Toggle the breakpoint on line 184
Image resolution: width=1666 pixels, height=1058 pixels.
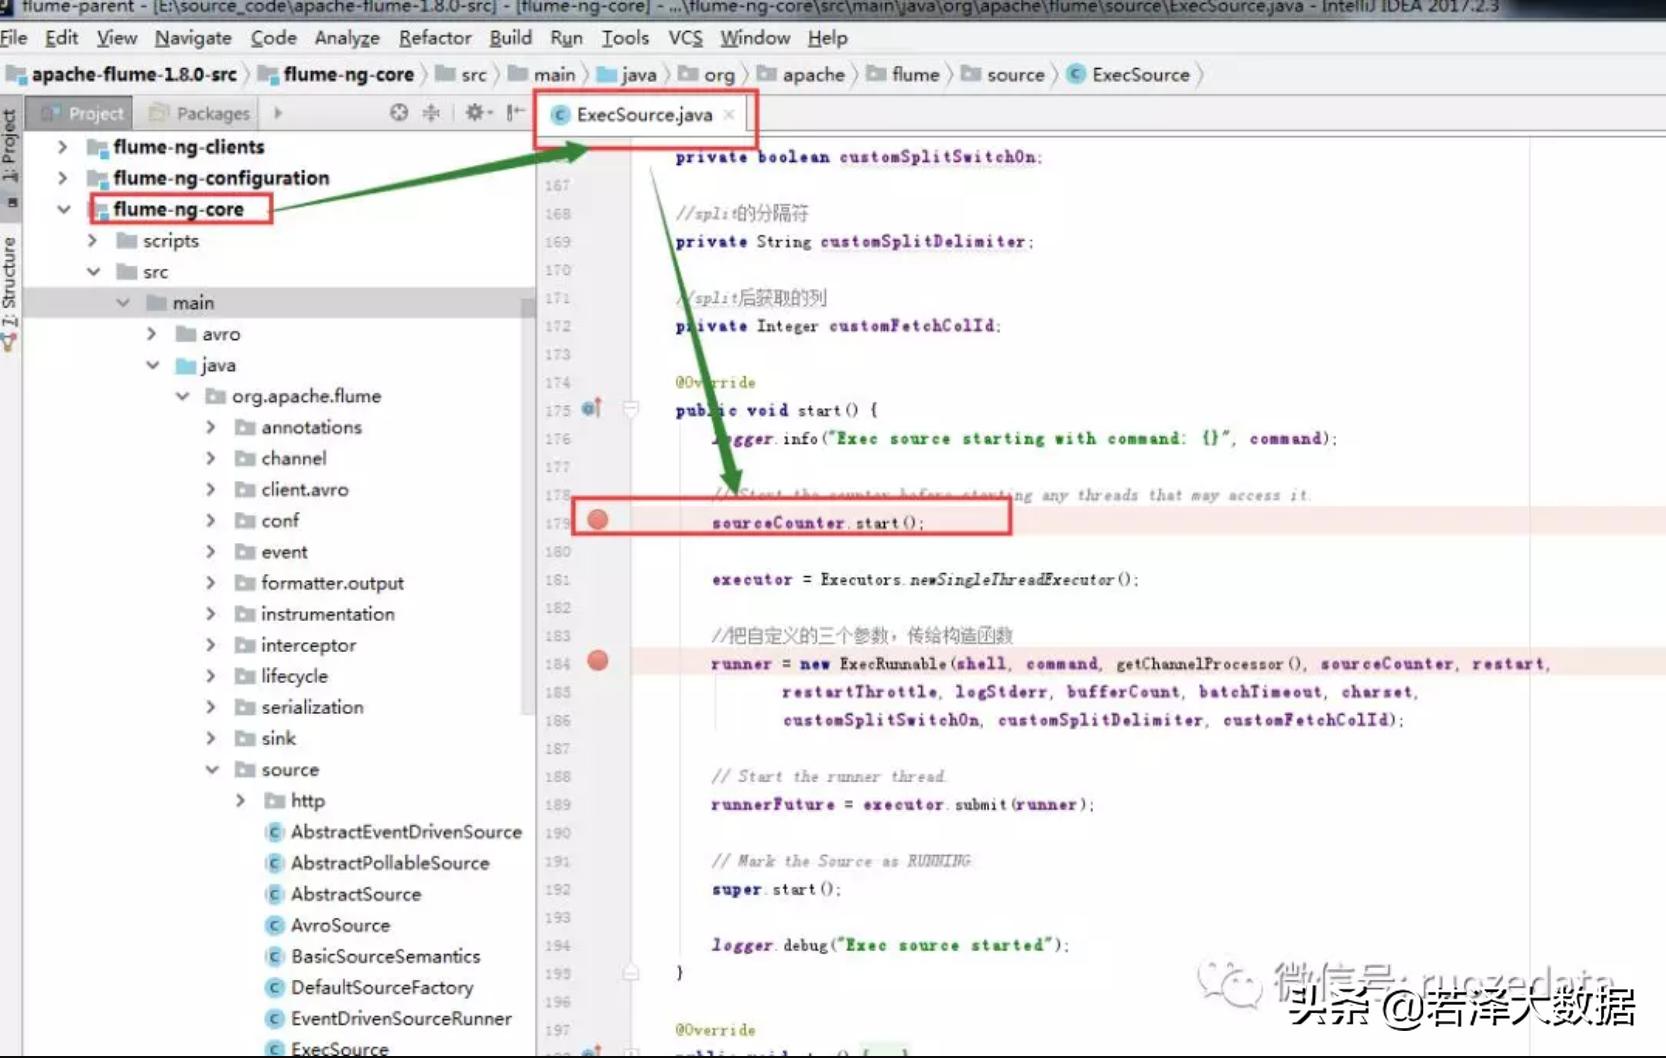(598, 661)
